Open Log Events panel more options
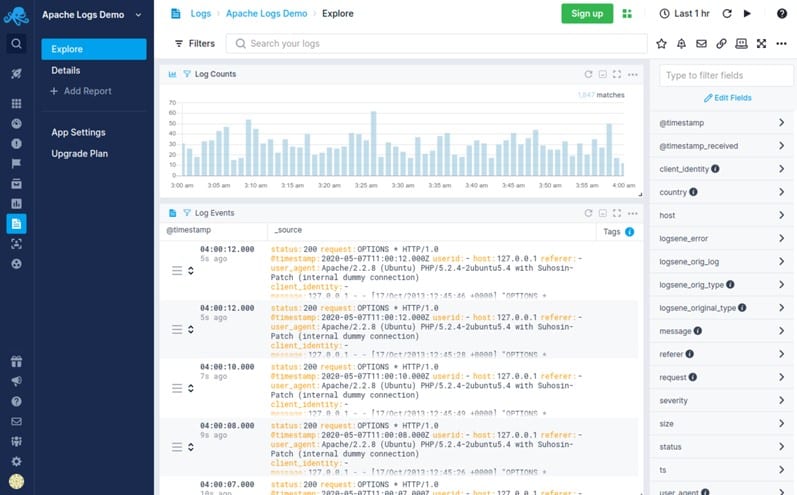 [633, 213]
